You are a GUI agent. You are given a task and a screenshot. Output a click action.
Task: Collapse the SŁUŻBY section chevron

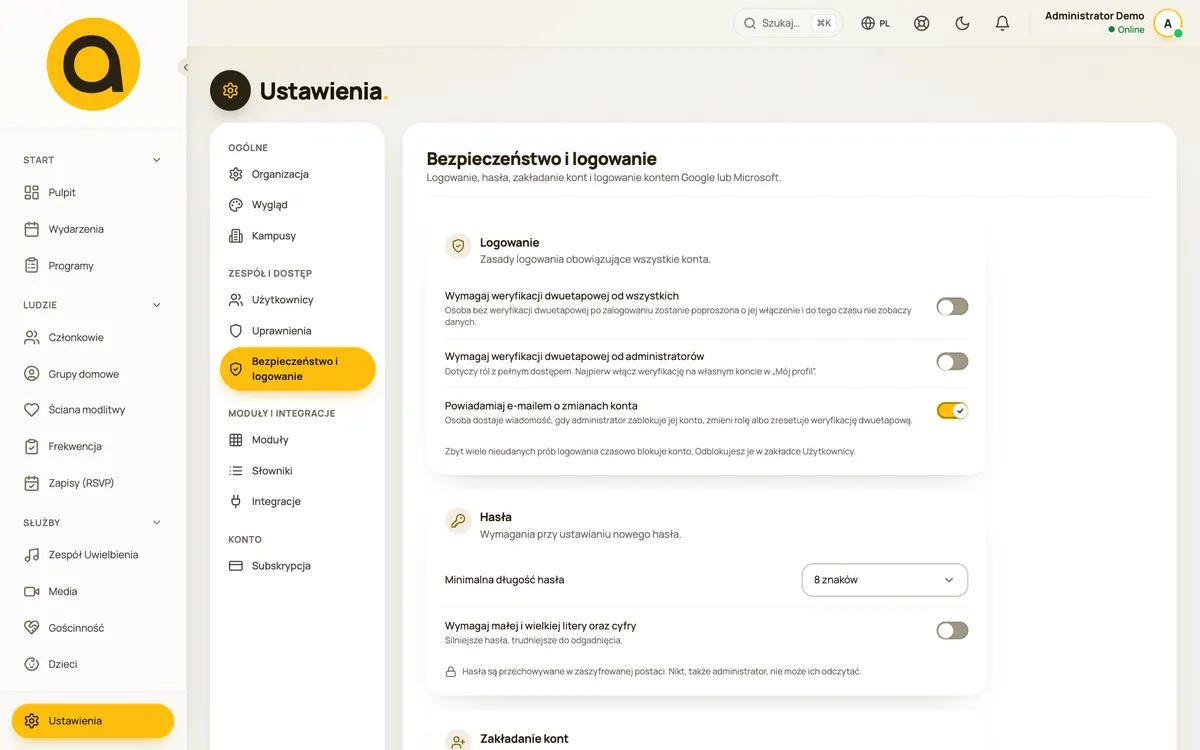click(x=156, y=523)
